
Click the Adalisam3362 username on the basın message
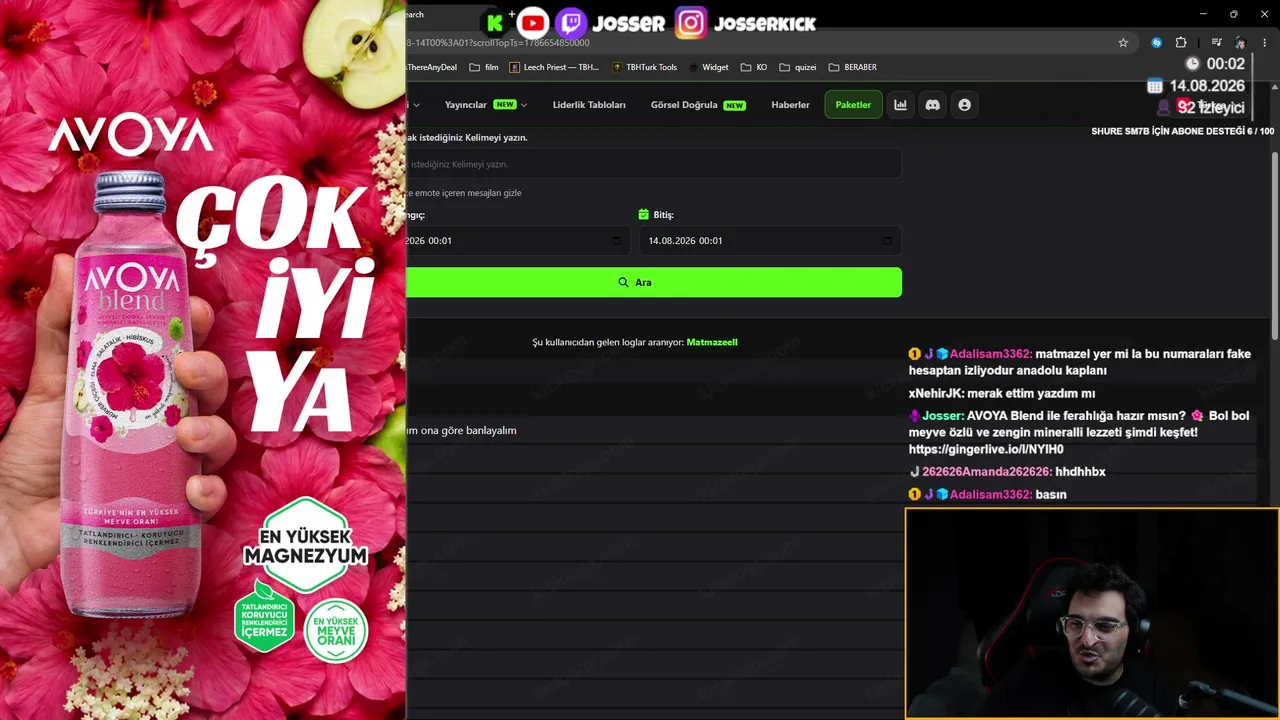point(991,495)
